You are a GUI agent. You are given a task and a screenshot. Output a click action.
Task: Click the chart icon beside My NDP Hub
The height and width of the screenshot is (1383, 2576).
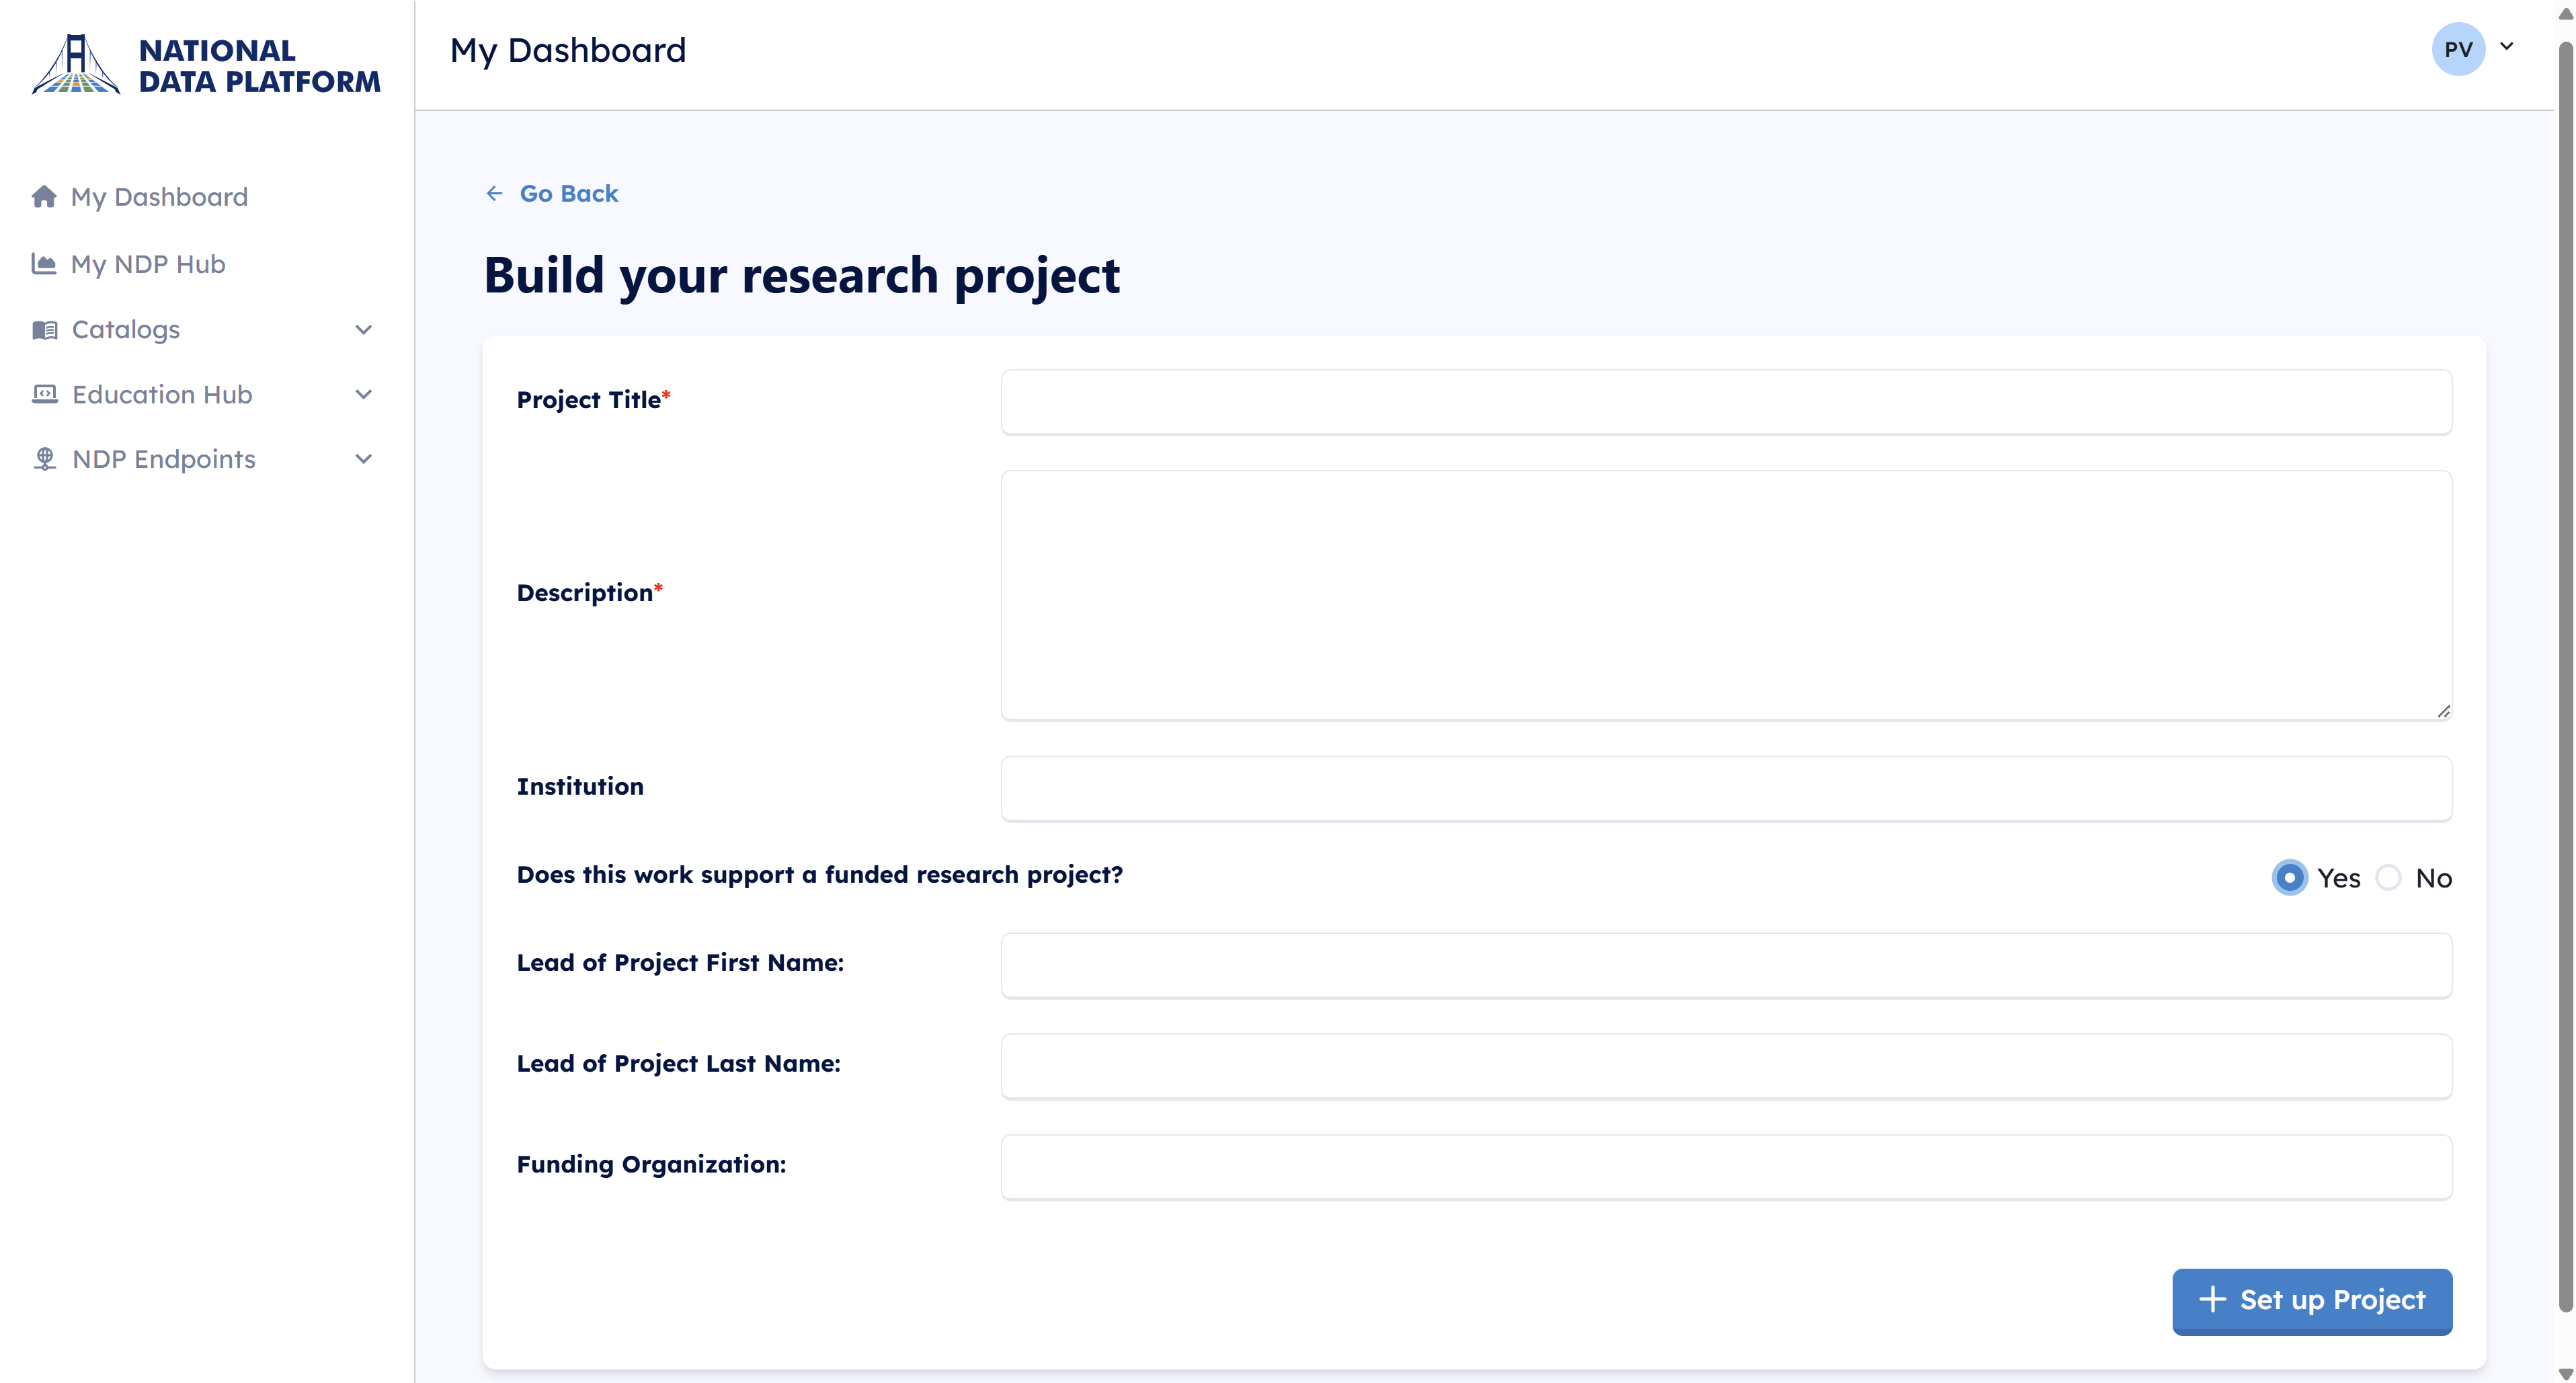[x=44, y=264]
